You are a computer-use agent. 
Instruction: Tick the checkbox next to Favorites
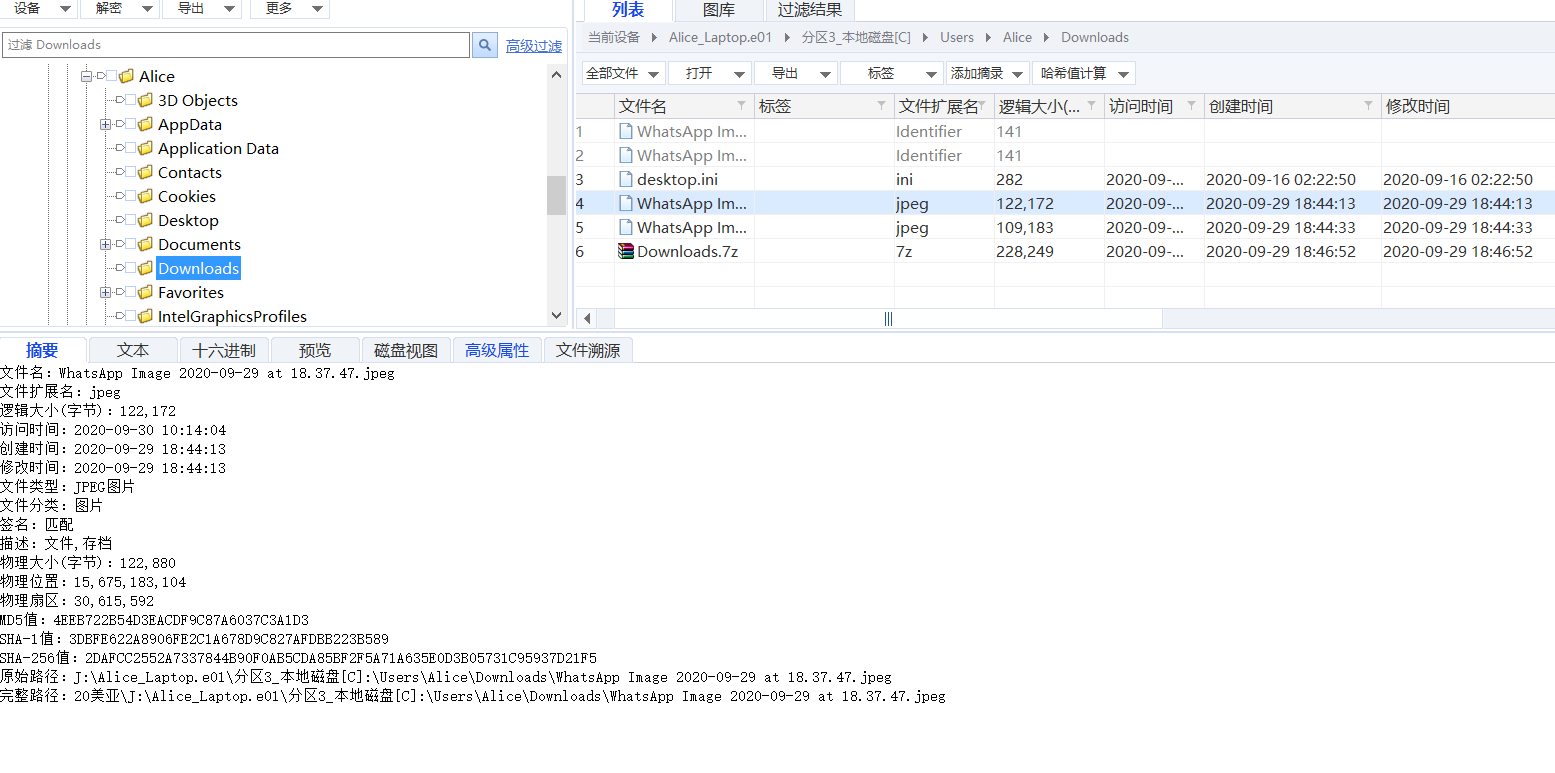tap(131, 292)
